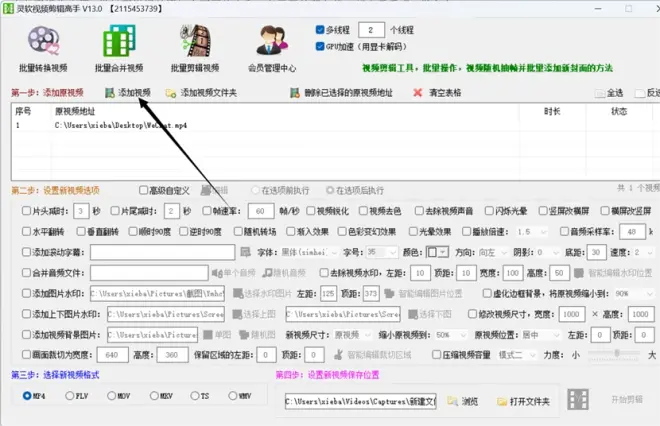Open the 批量转换视频 tool icon
Screen dimensions: 660x426
(43, 41)
